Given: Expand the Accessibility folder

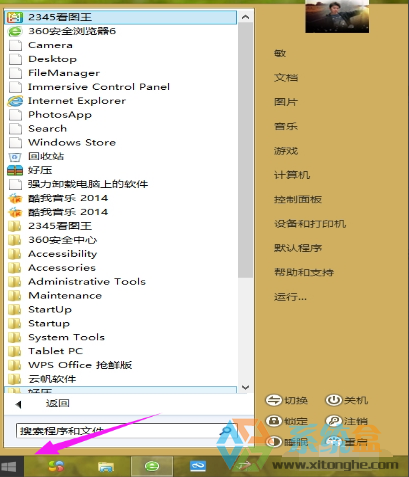Looking at the screenshot, I should tap(121, 254).
